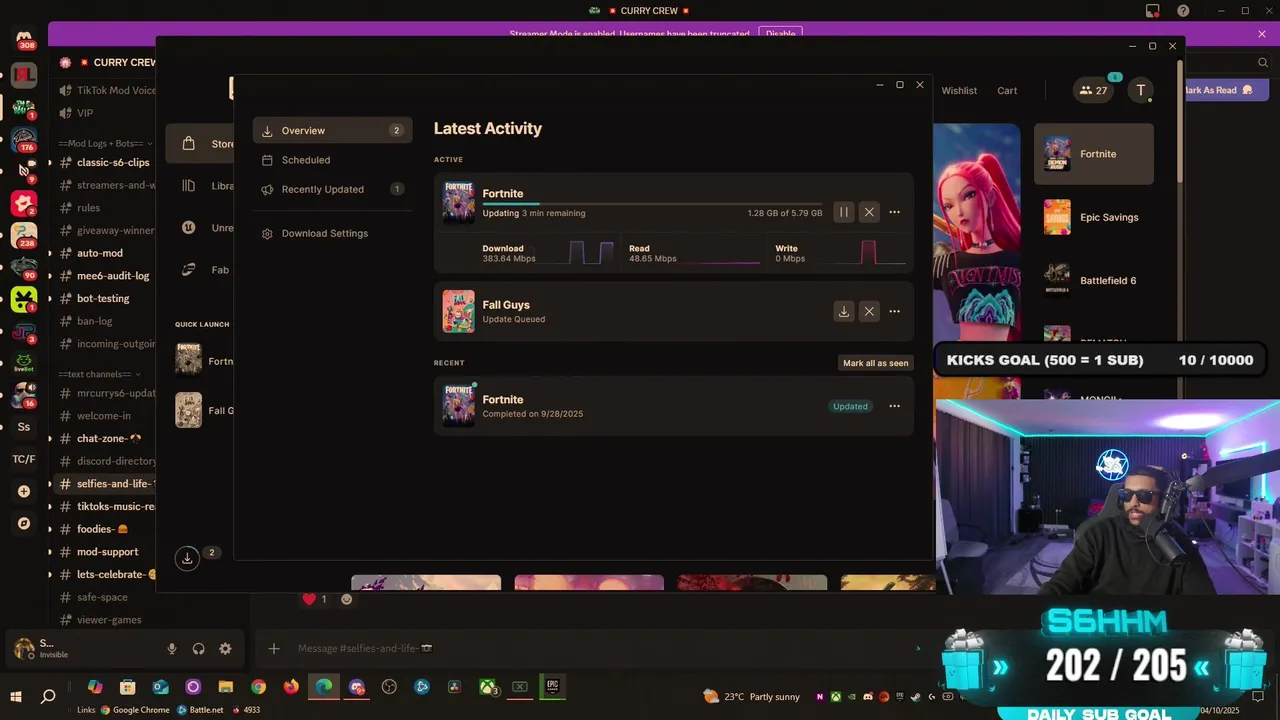1280x720 pixels.
Task: Open the Recently Updated tab
Action: pyautogui.click(x=332, y=189)
